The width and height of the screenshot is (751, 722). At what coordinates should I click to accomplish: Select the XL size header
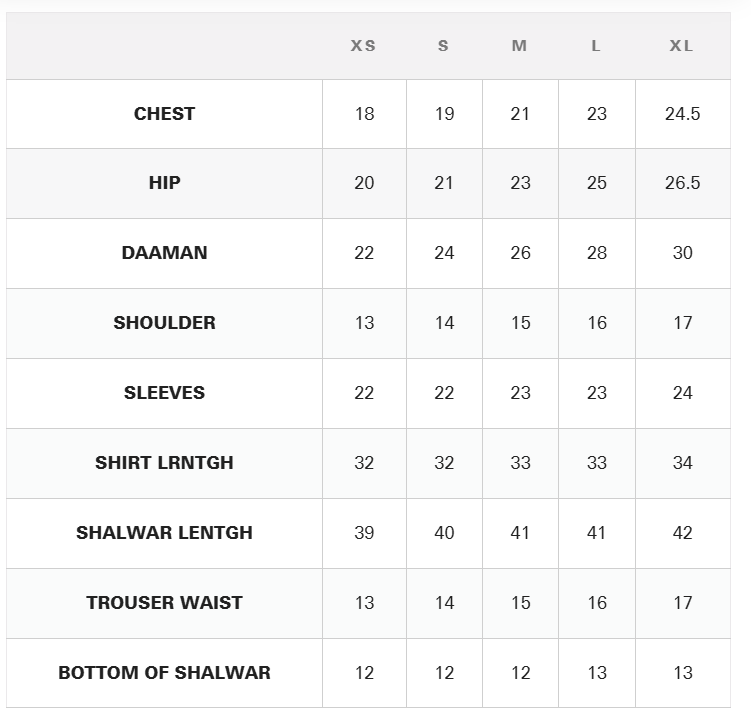point(681,46)
